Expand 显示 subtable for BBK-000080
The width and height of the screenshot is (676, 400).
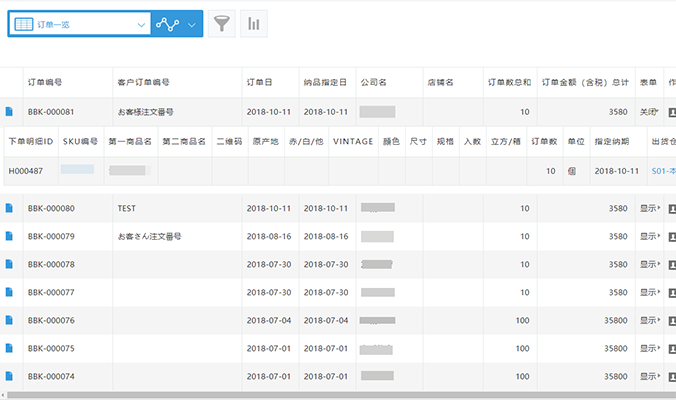click(x=650, y=208)
